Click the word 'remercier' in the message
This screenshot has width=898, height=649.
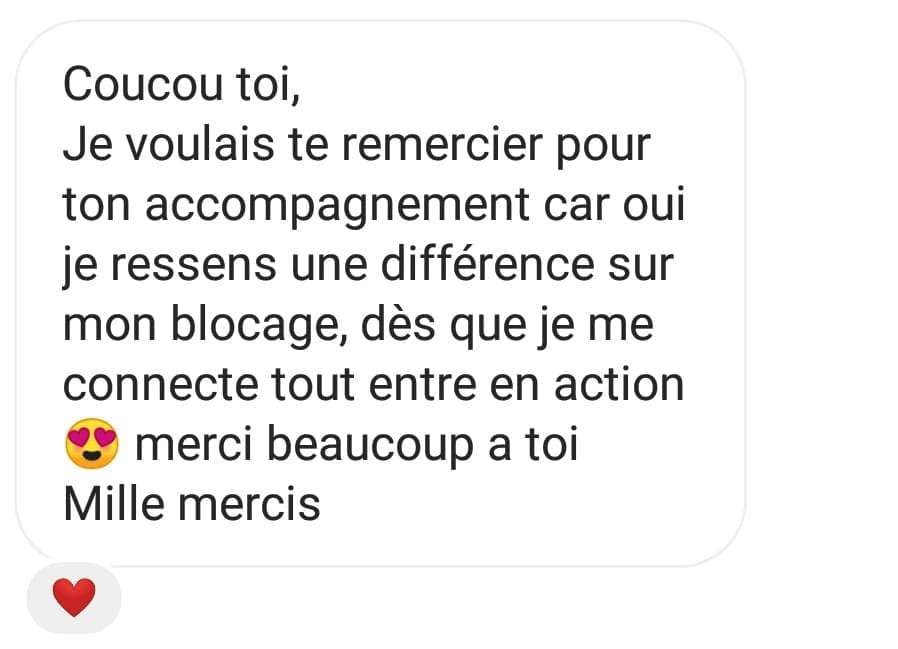[442, 144]
